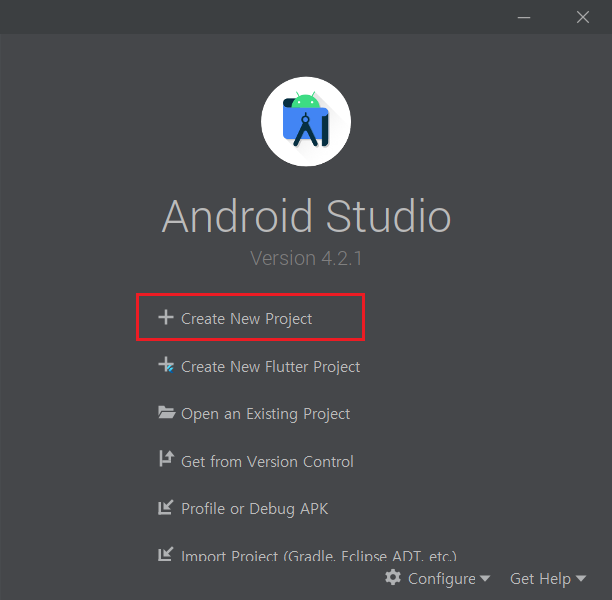Click the Flutter plus icon
612x600 pixels.
click(166, 365)
